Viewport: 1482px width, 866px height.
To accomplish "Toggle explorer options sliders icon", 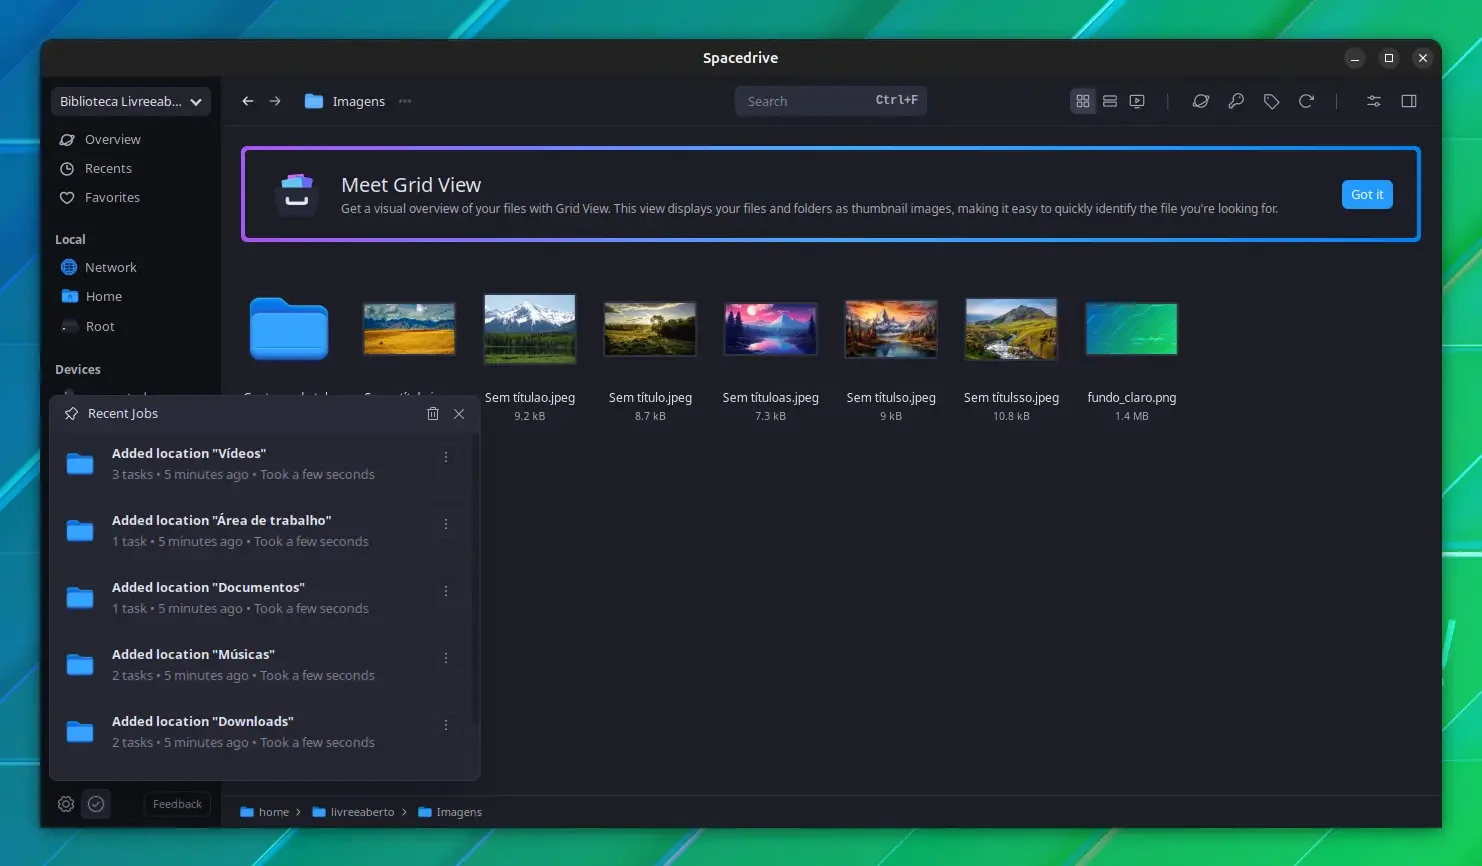I will click(1374, 101).
